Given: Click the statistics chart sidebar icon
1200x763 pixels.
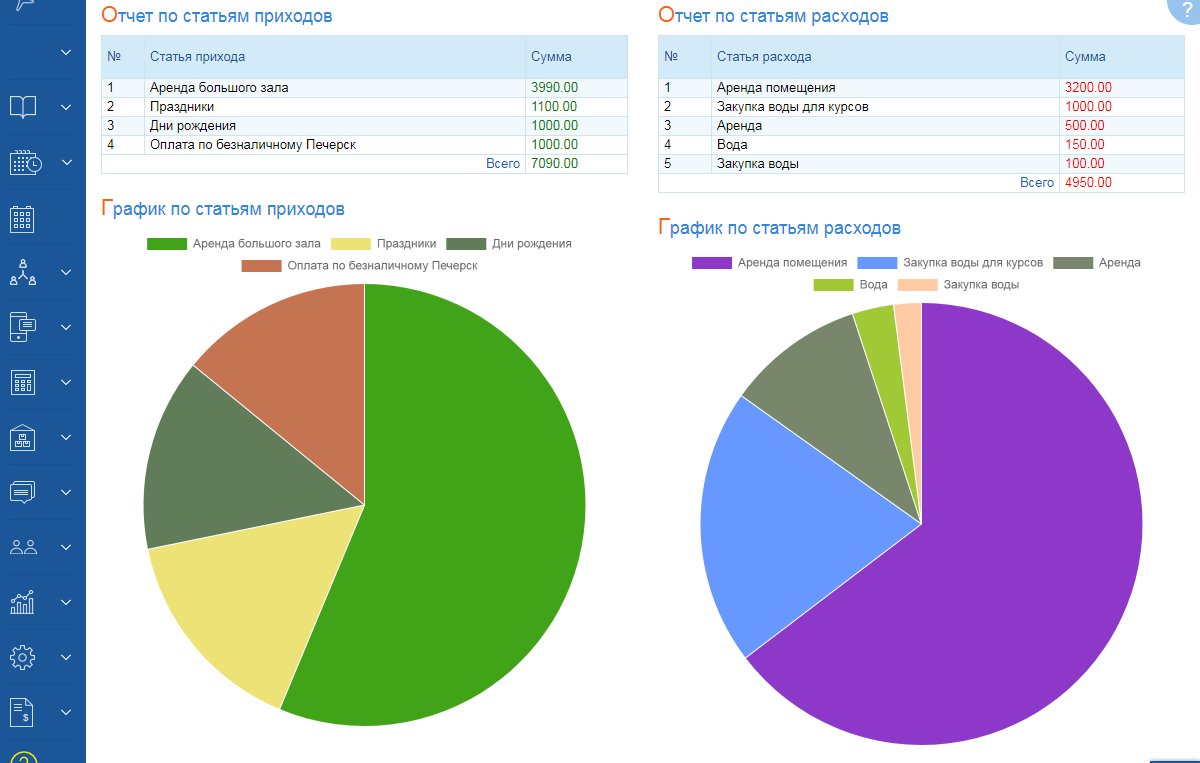Looking at the screenshot, I should [23, 602].
